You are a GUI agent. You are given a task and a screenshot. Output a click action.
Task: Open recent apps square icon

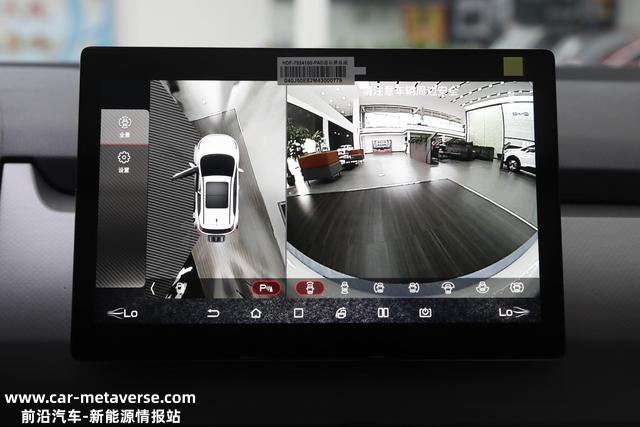click(298, 313)
